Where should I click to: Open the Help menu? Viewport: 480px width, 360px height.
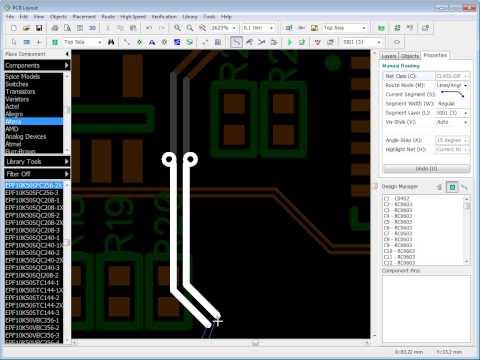pyautogui.click(x=226, y=17)
